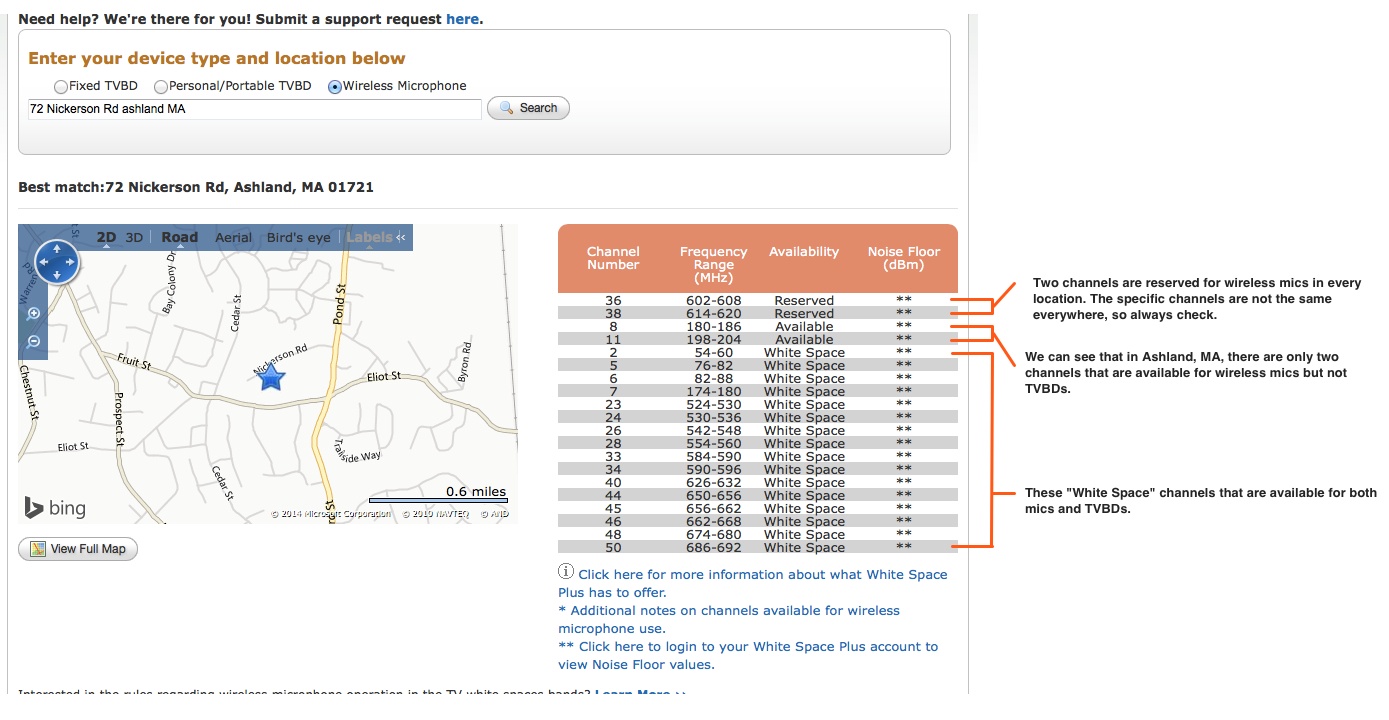Click frequency cell 530-536

[713, 417]
